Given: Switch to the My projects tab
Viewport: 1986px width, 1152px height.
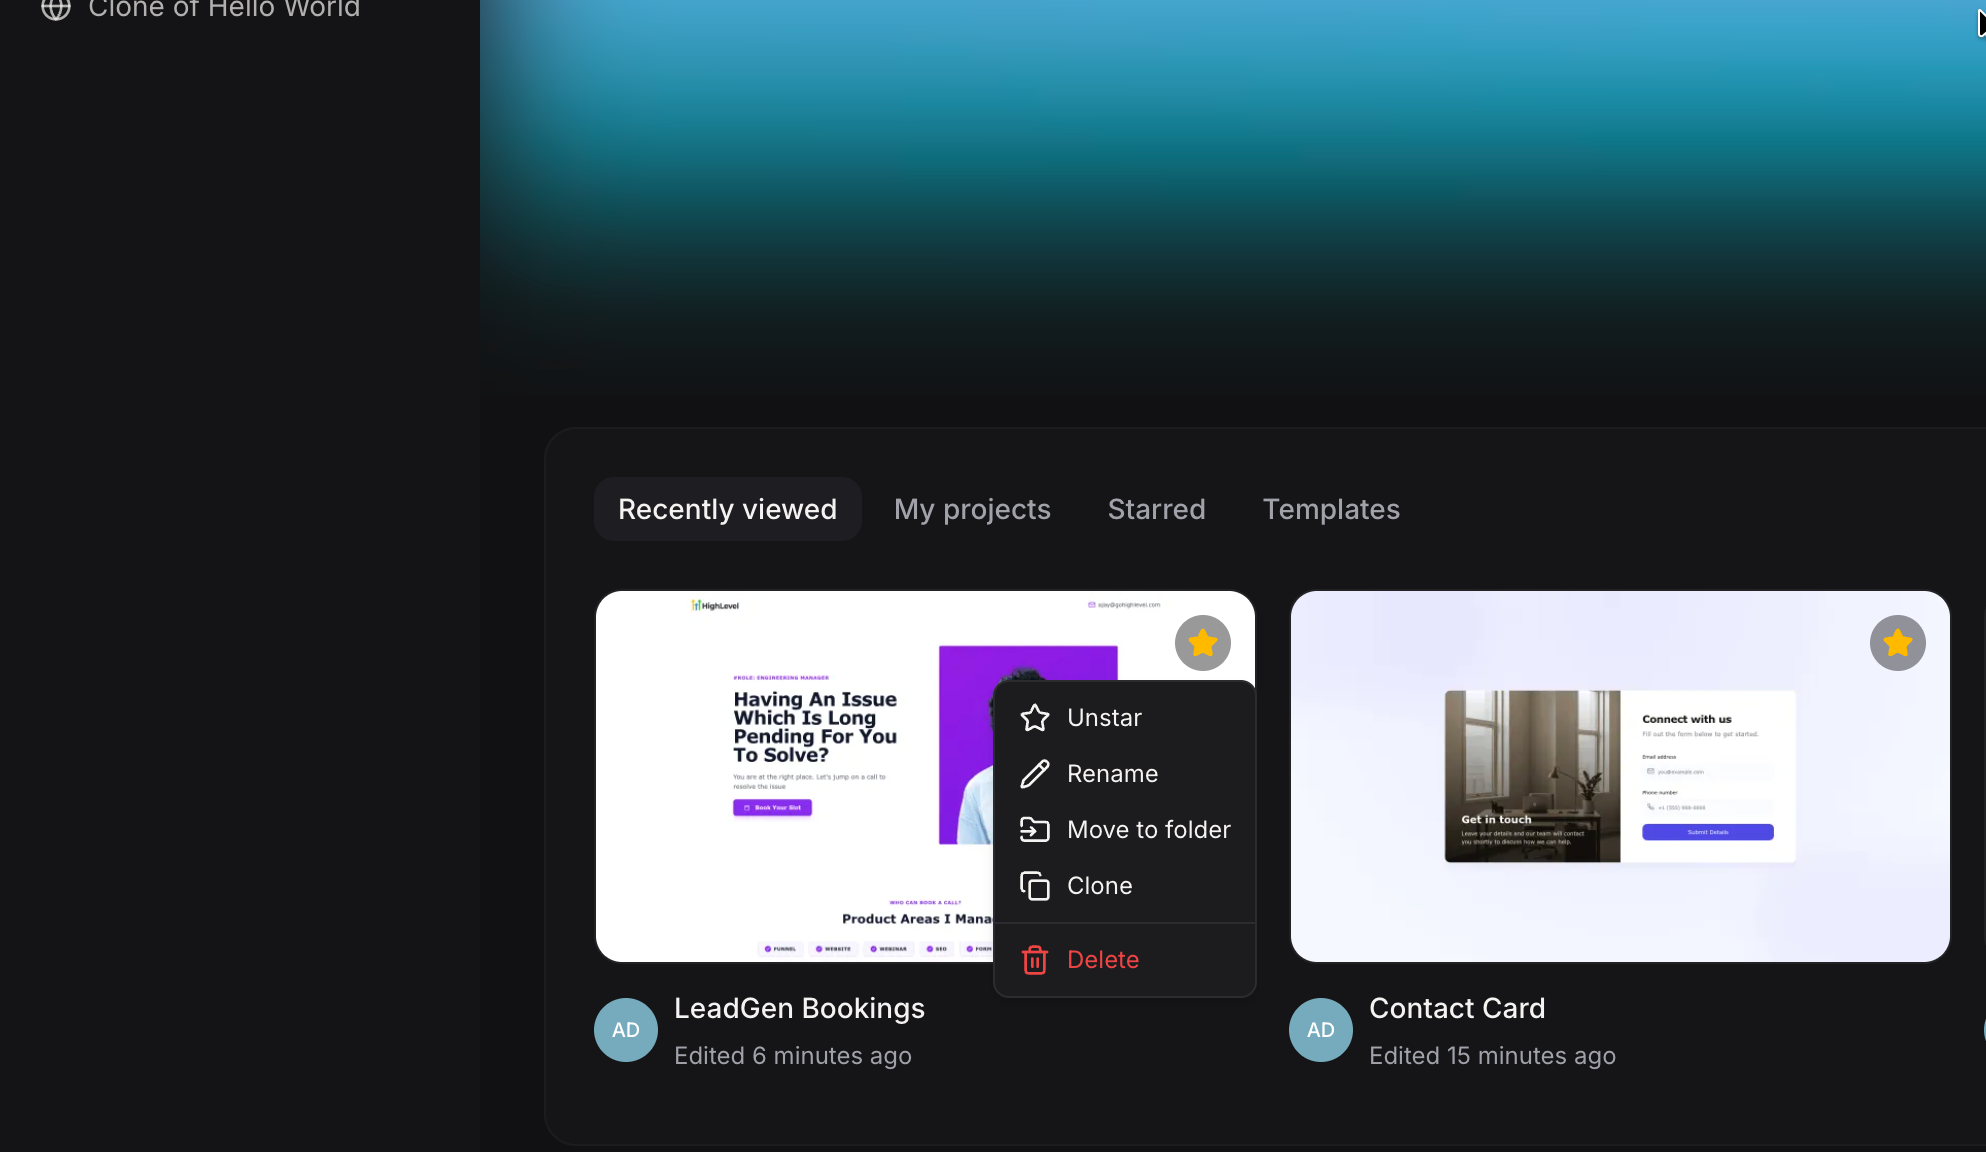Looking at the screenshot, I should click(x=972, y=509).
